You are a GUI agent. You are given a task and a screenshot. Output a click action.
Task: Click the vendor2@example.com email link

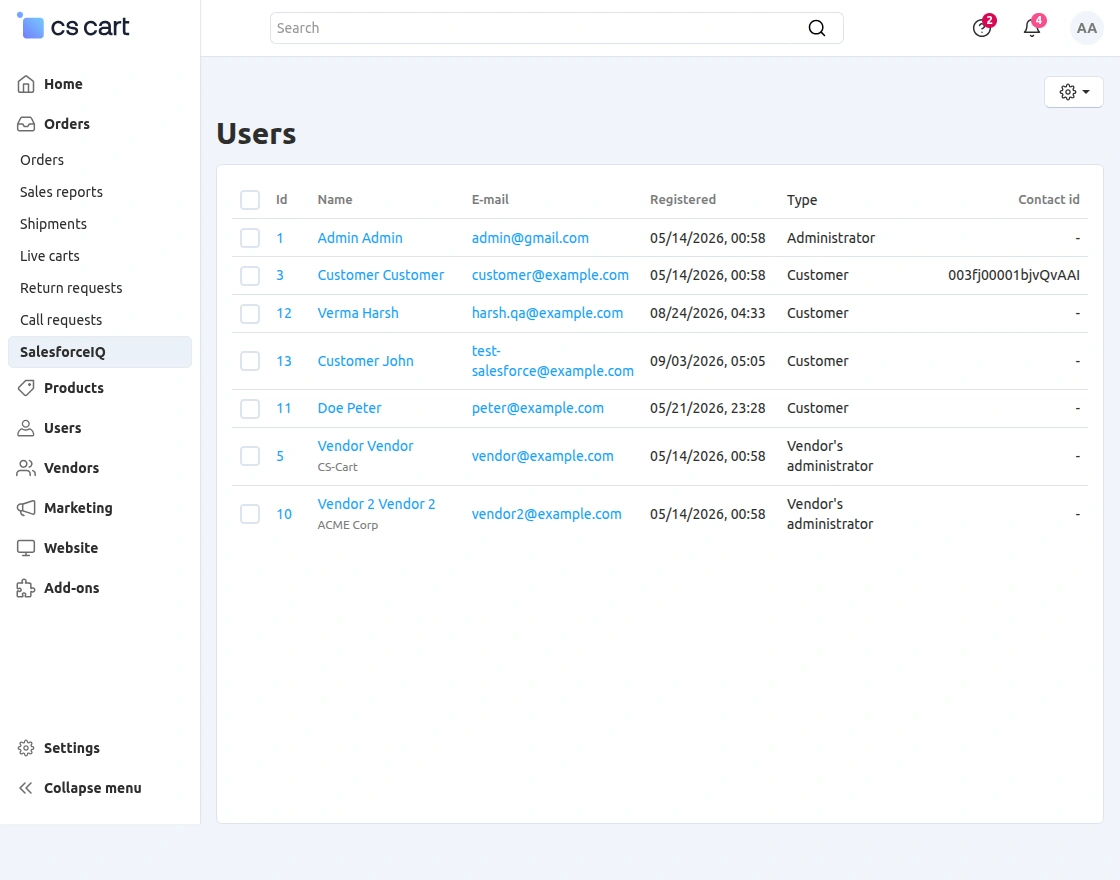tap(546, 514)
